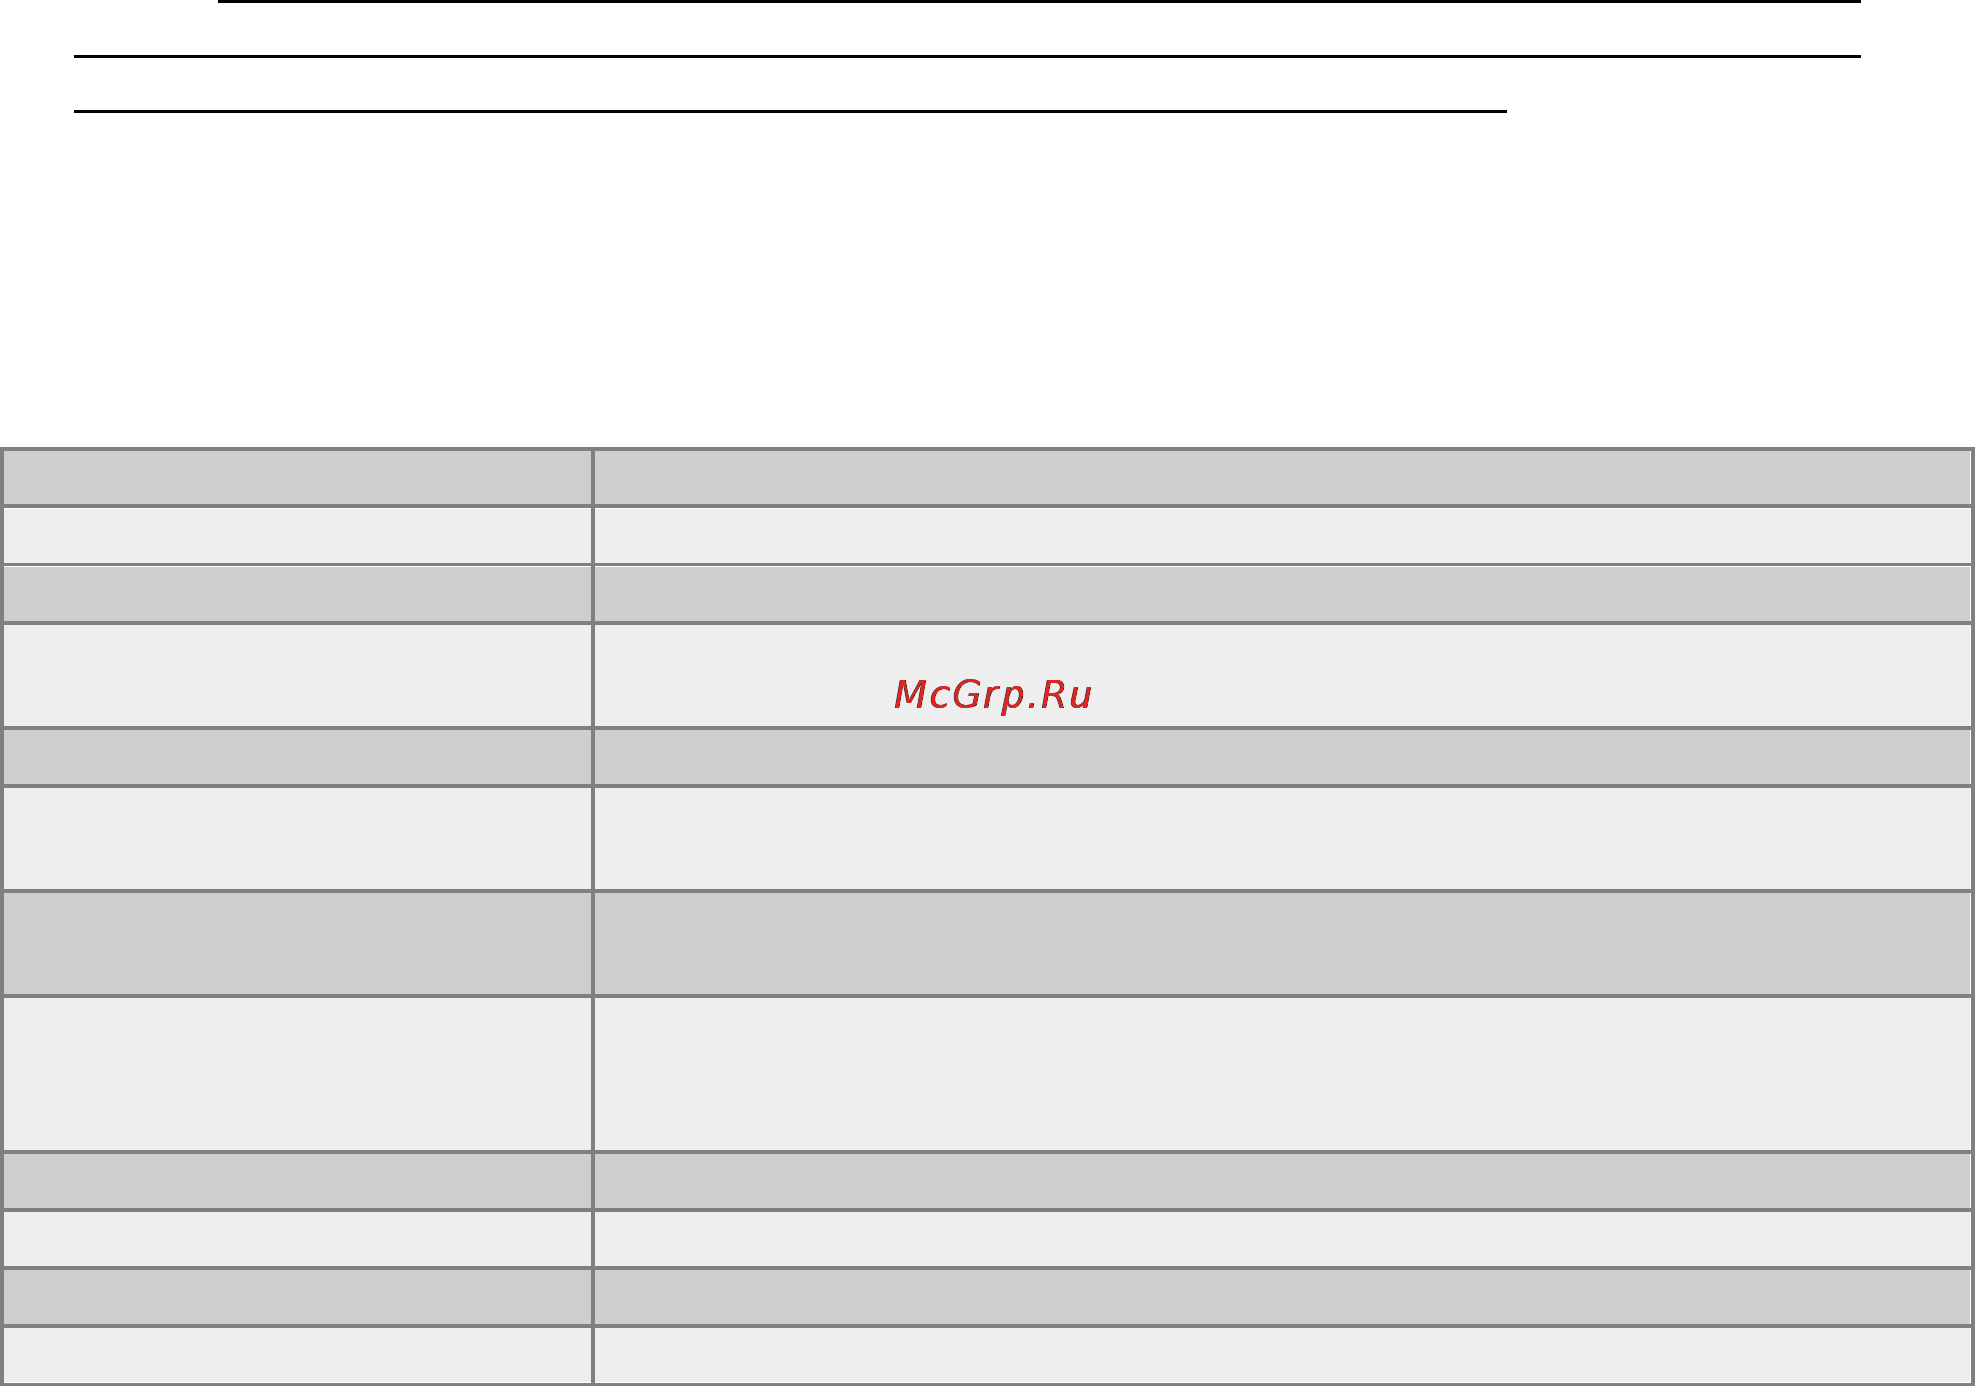Click the shortest underlined heading line

point(790,111)
